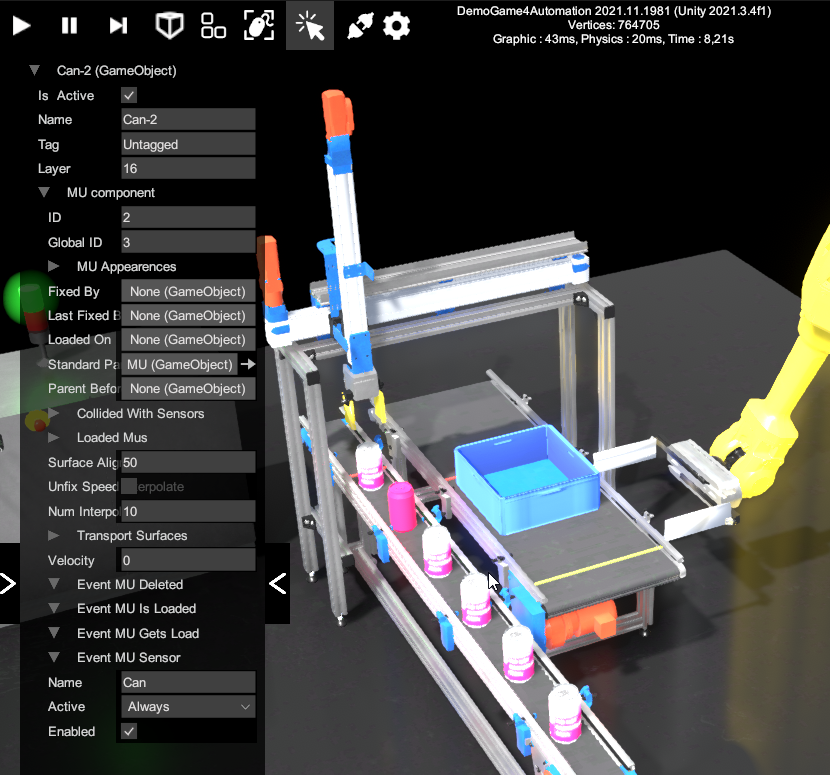Viewport: 830px width, 775px height.
Task: Pause the running simulation
Action: tap(69, 26)
